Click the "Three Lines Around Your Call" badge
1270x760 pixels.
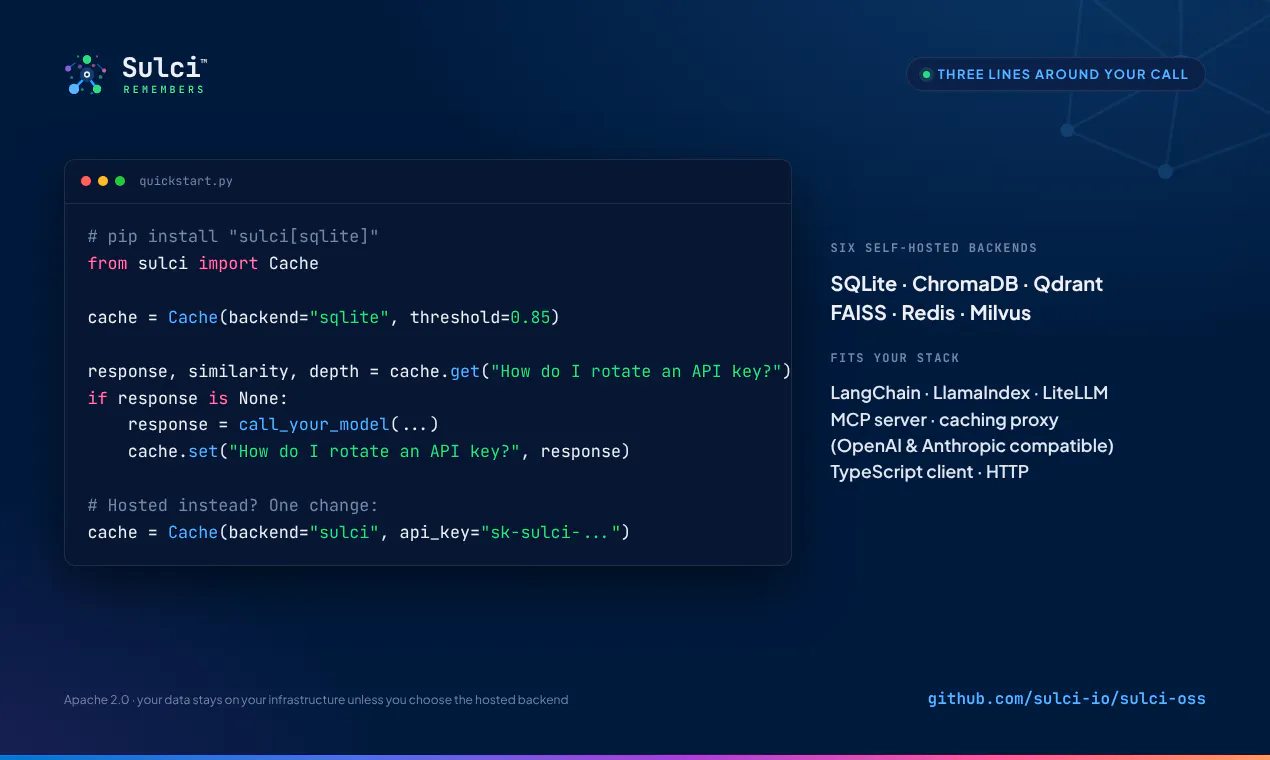[x=1055, y=74]
